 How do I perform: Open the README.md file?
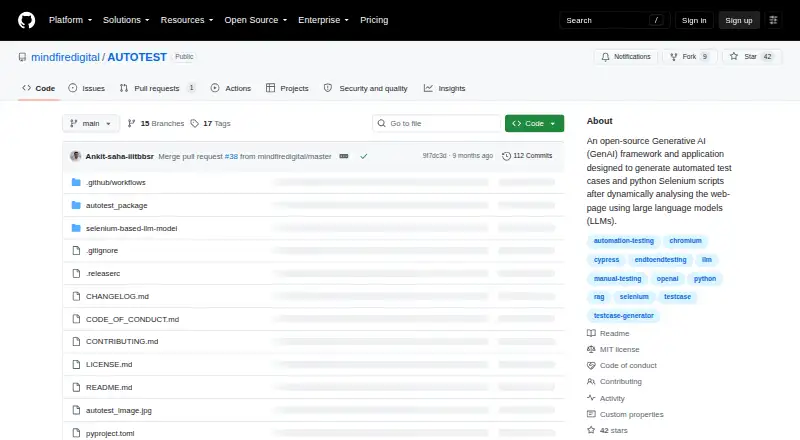click(x=109, y=387)
